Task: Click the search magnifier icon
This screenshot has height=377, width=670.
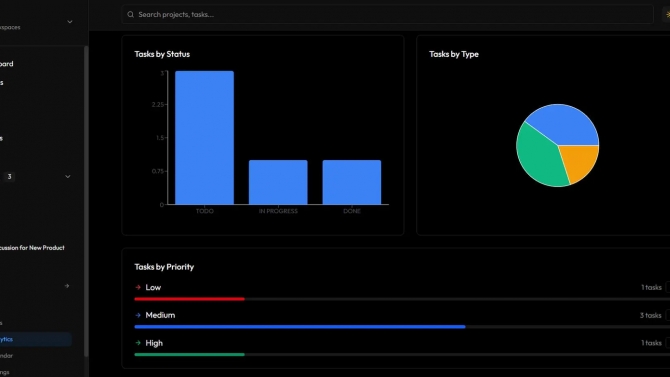Action: pos(130,15)
